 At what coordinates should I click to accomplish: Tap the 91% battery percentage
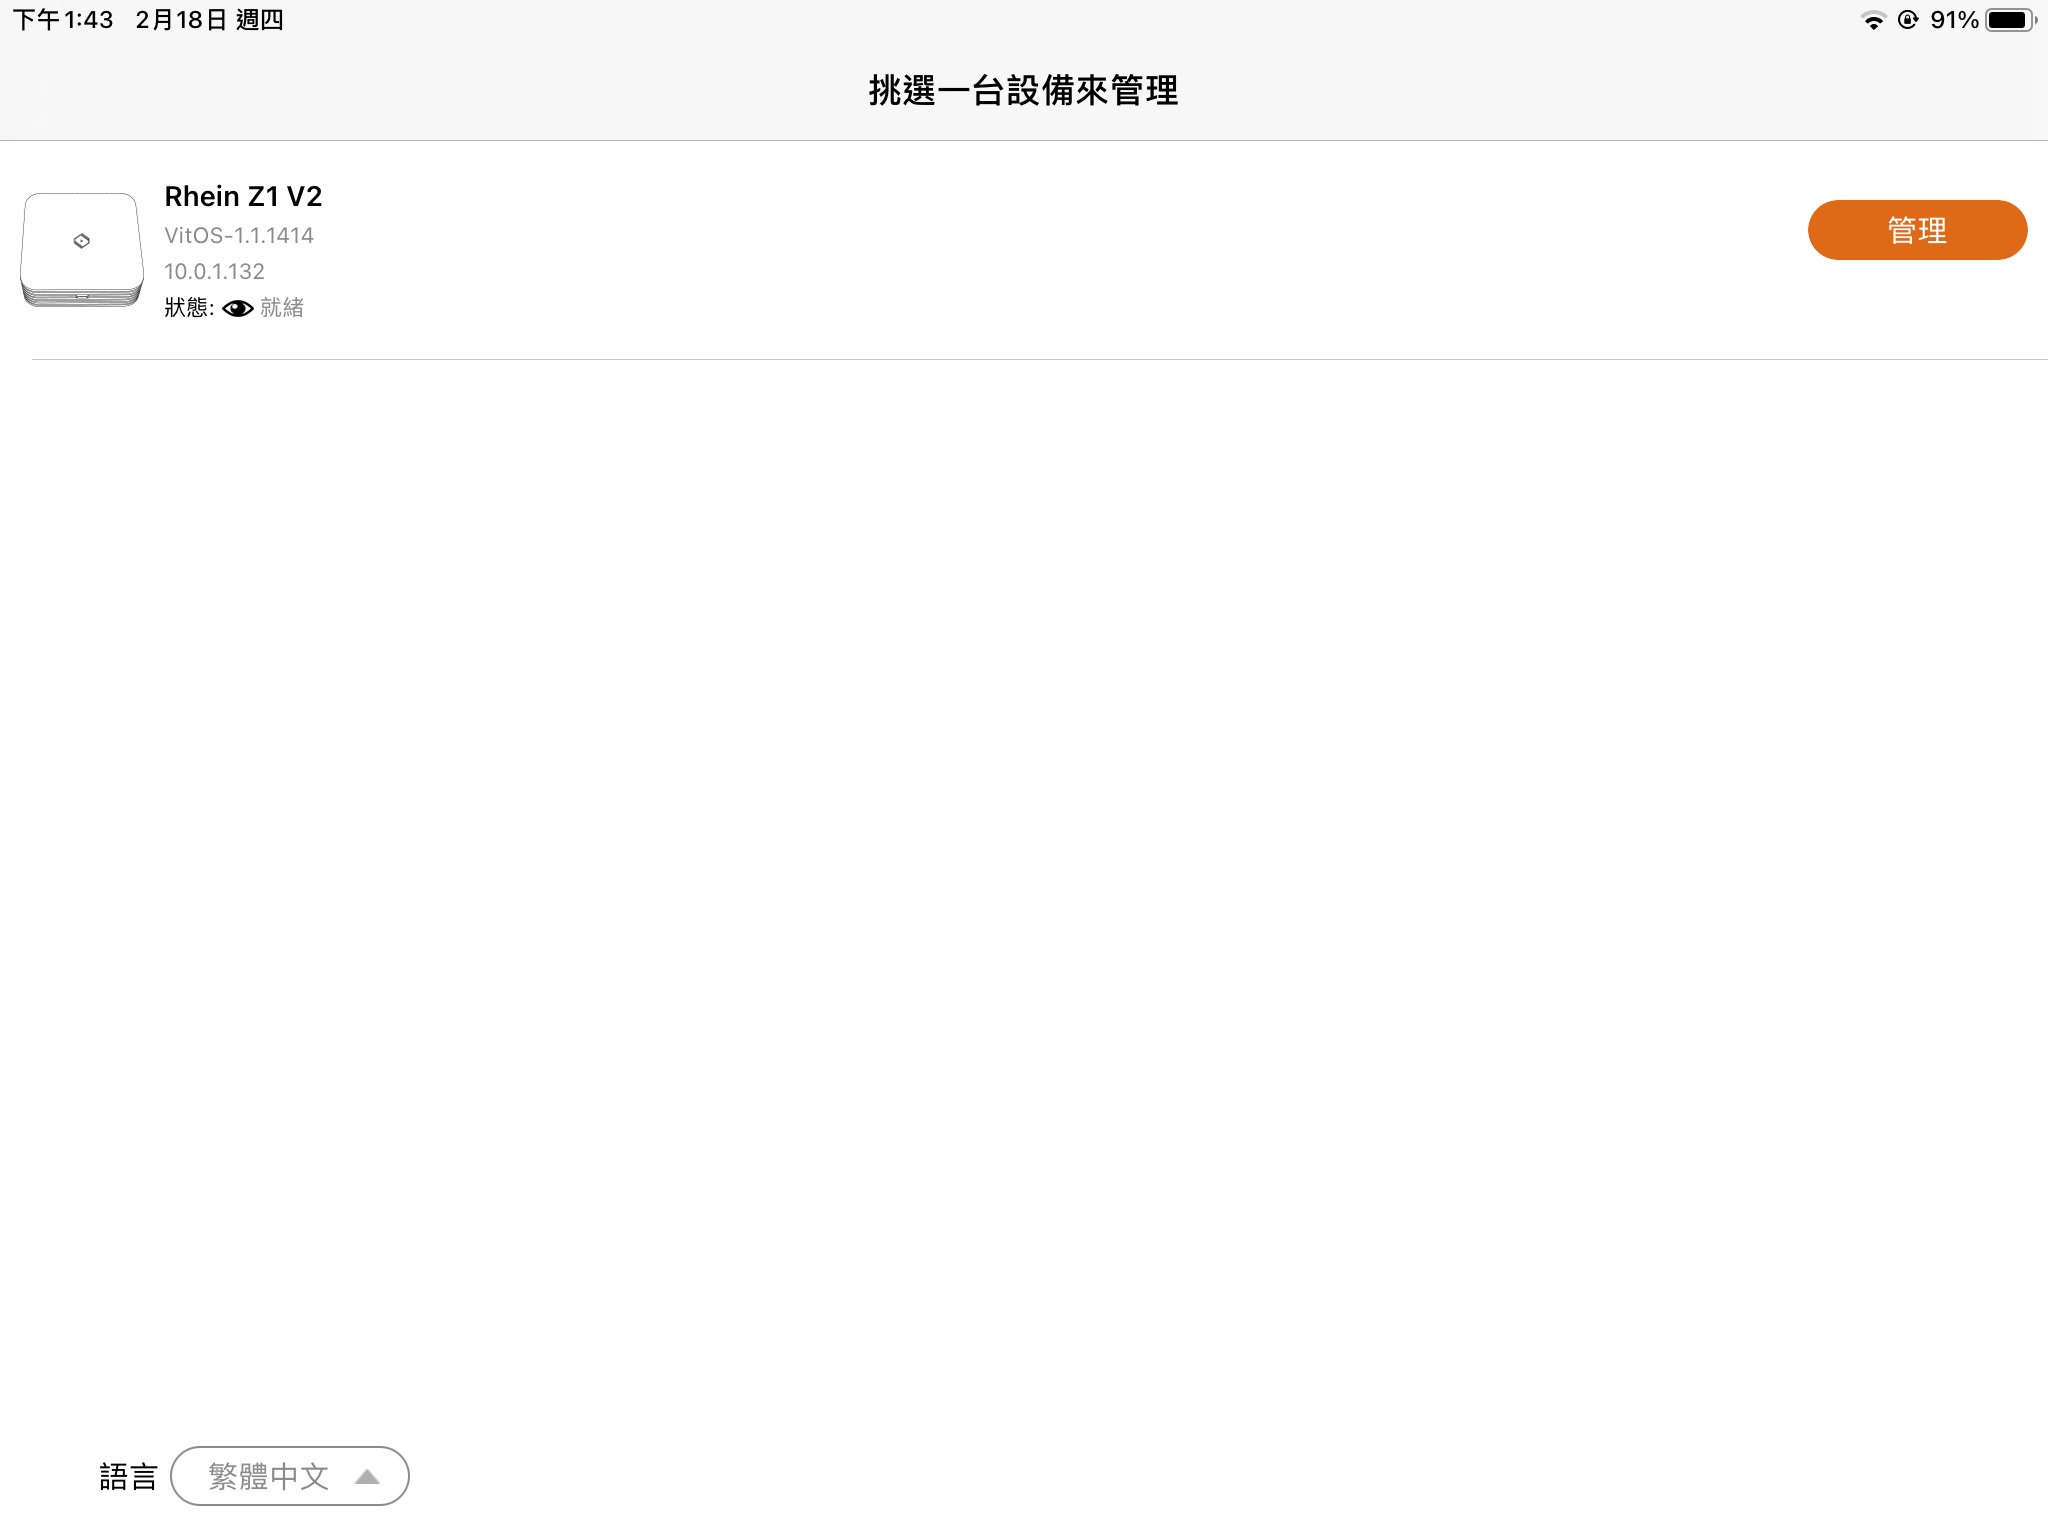click(x=1954, y=20)
